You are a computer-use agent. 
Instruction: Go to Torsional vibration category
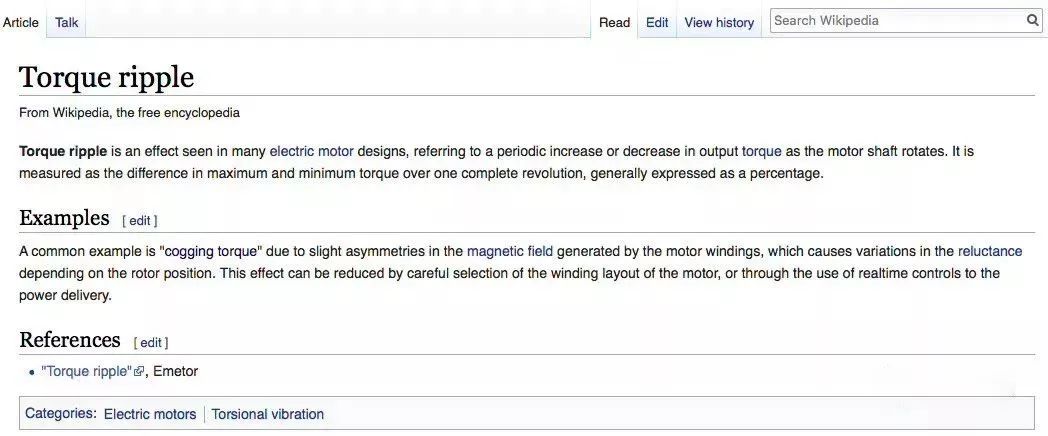(x=267, y=414)
